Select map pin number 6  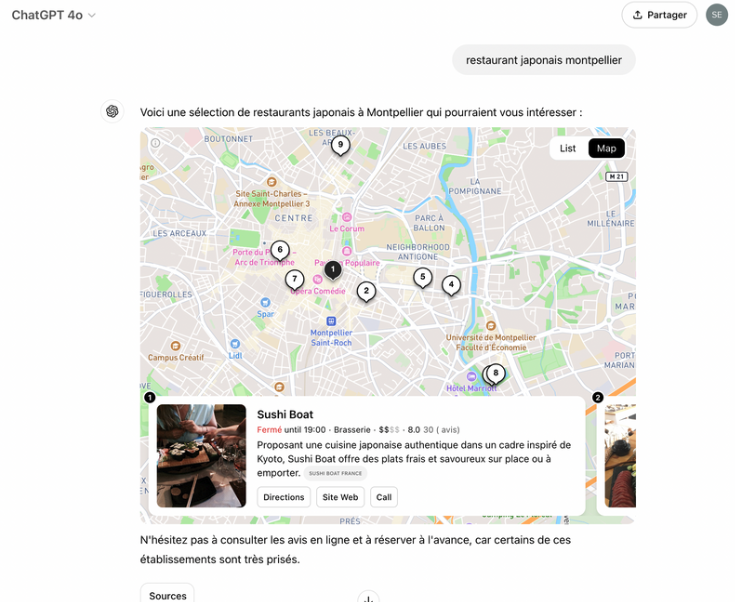pyautogui.click(x=280, y=250)
